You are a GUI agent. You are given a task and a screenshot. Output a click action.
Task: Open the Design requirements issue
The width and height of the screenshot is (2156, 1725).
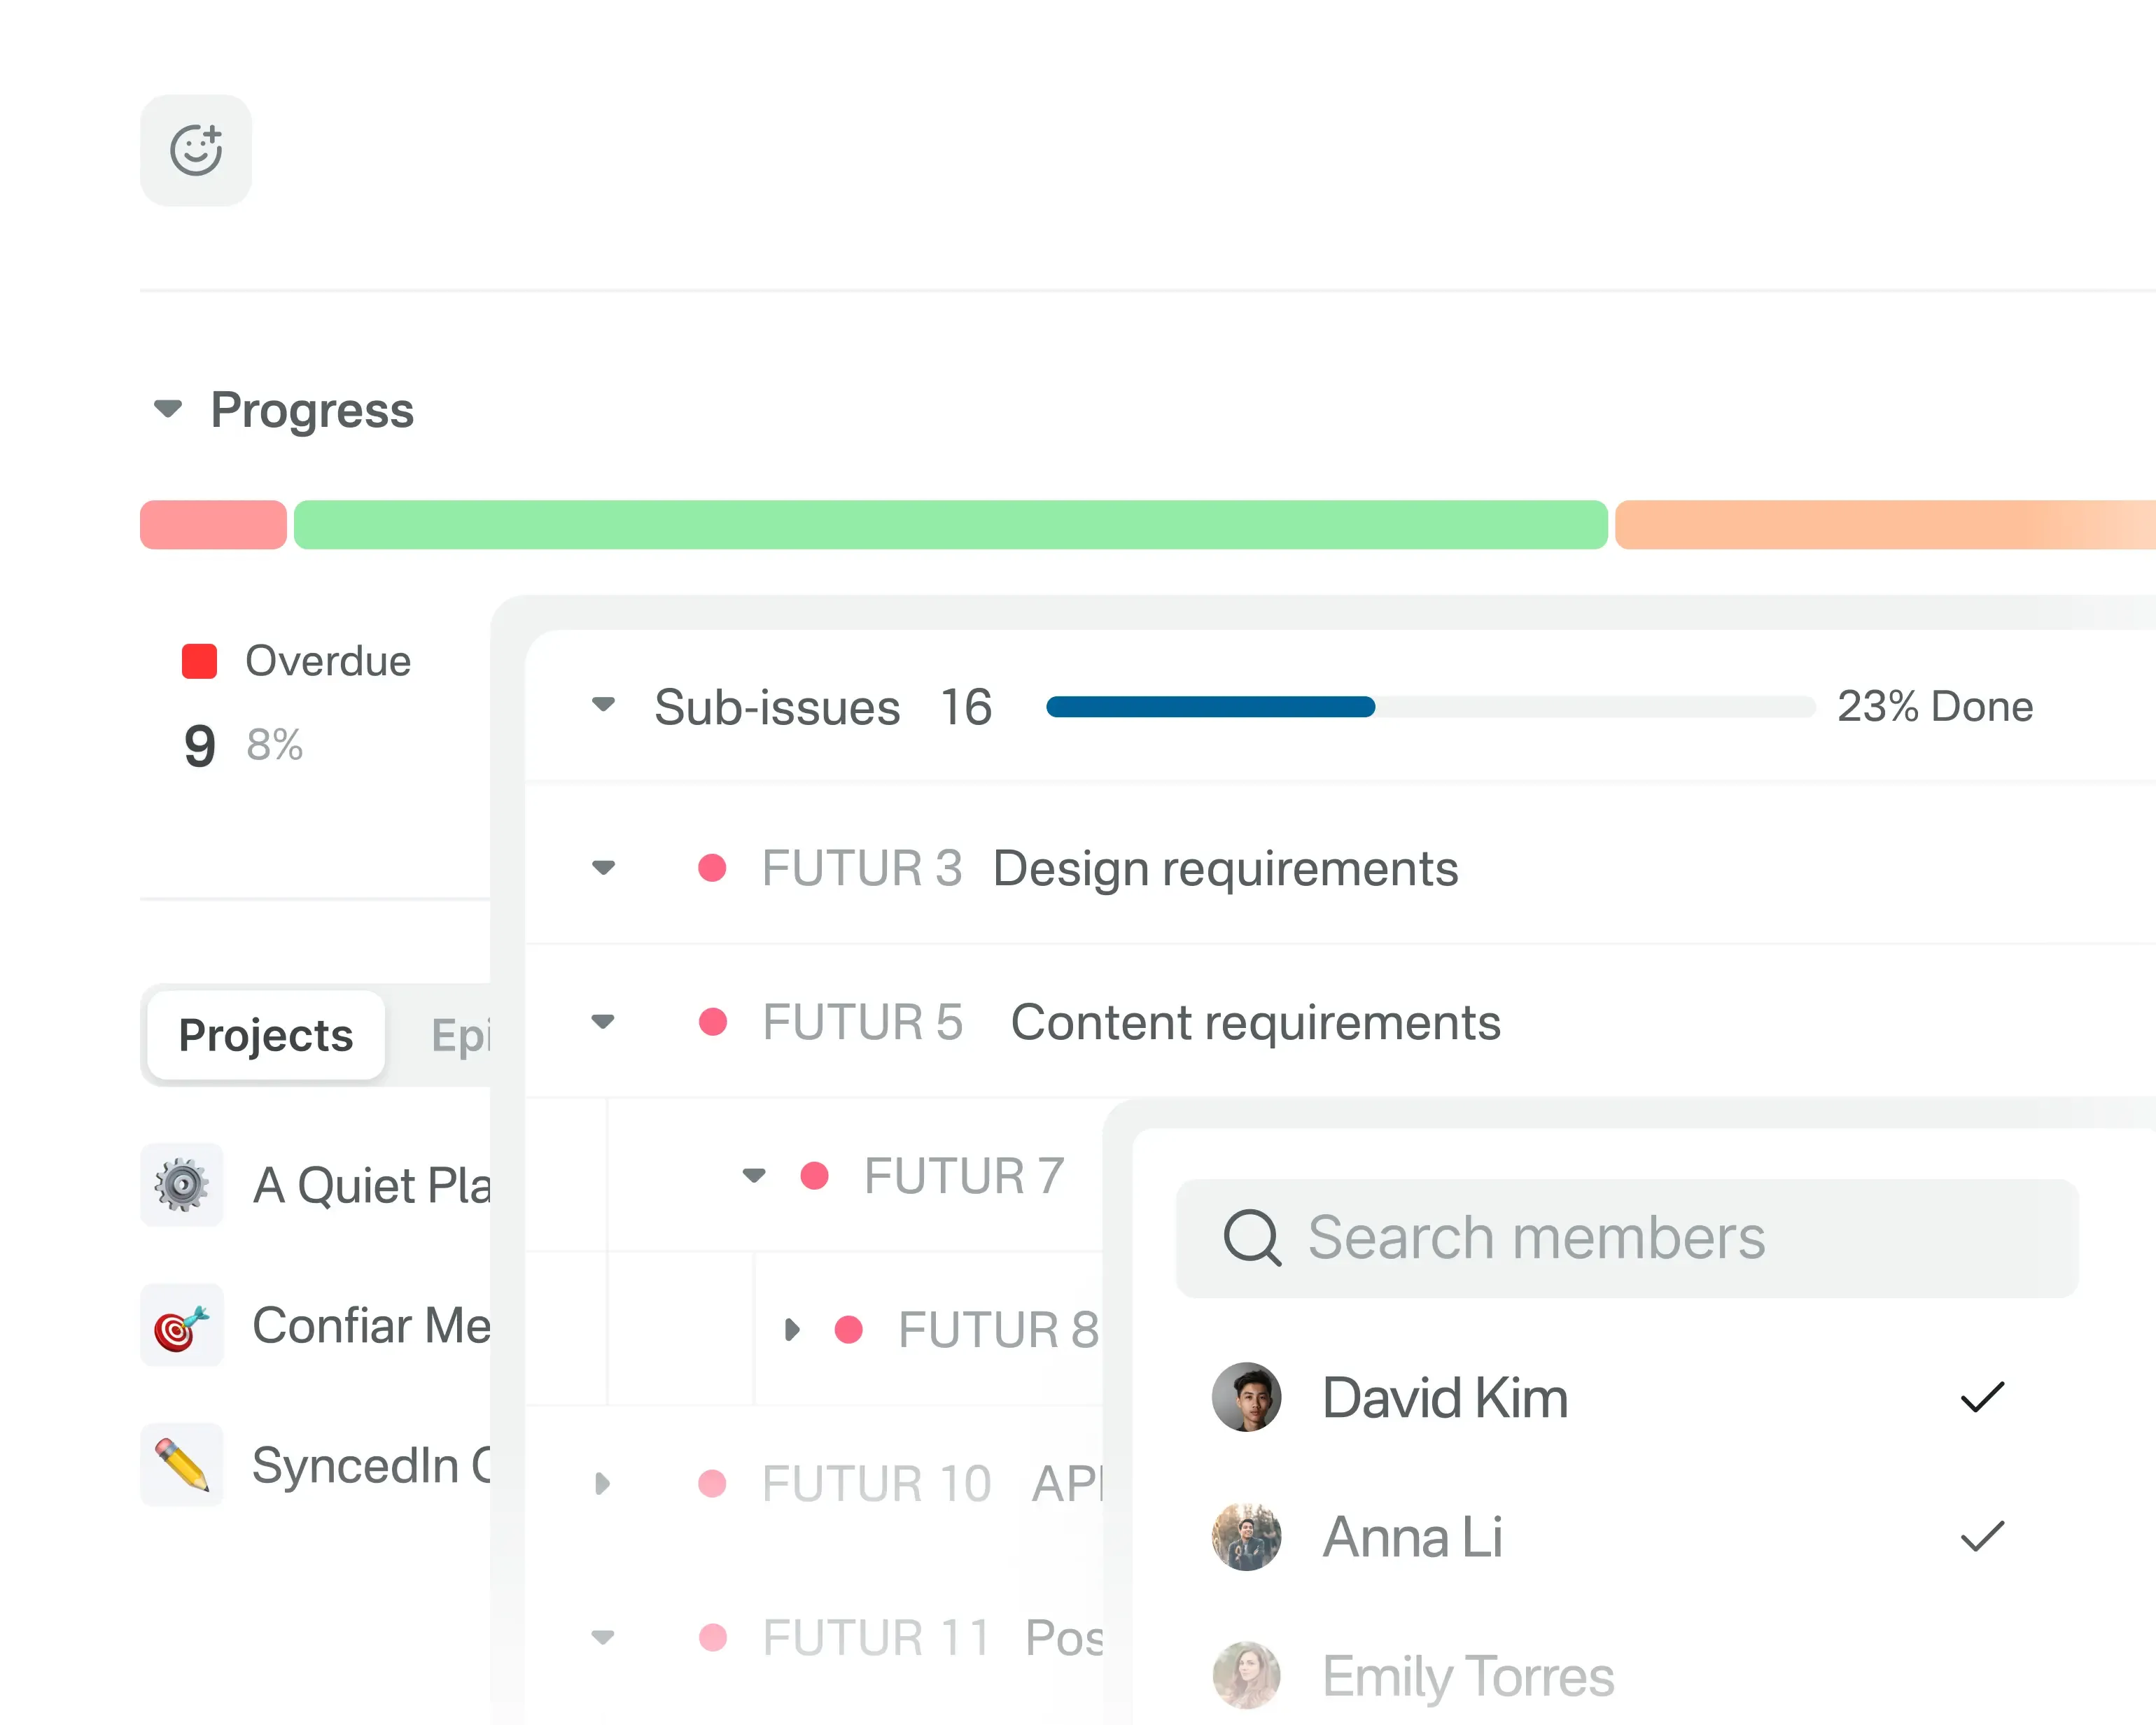(x=1225, y=868)
